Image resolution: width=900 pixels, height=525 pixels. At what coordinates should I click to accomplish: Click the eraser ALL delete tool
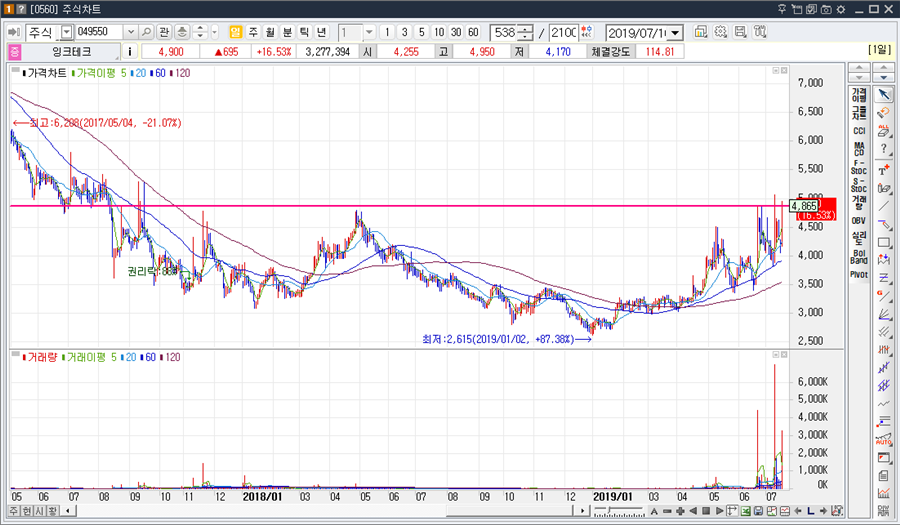[x=883, y=131]
